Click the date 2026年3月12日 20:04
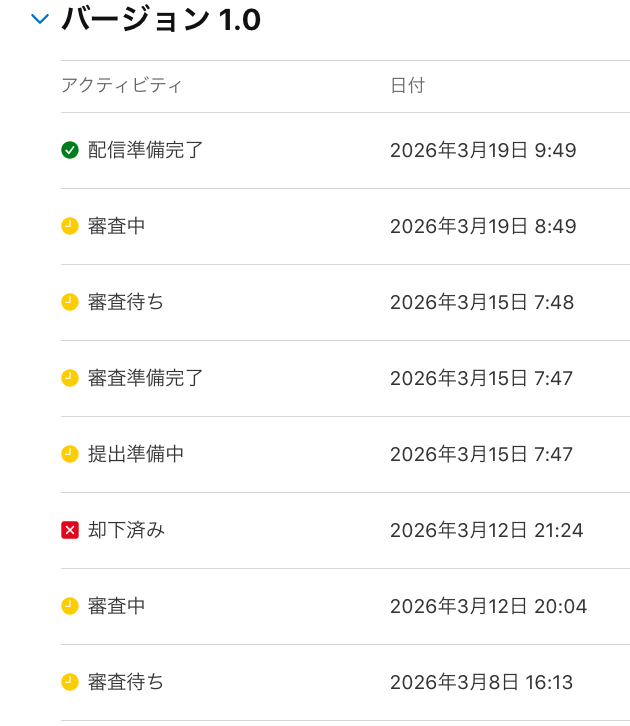 (x=488, y=606)
